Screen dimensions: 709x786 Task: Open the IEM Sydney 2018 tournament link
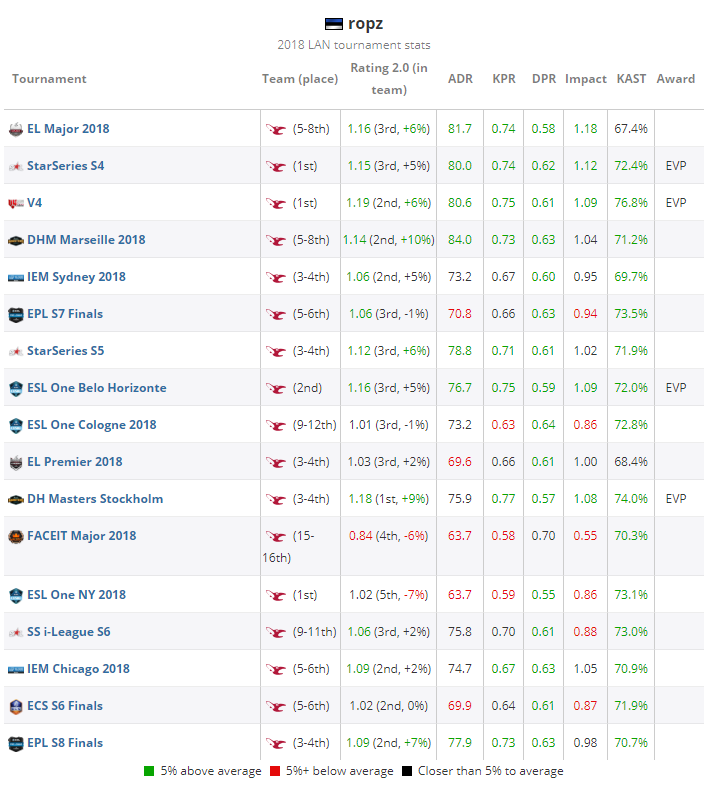[76, 277]
